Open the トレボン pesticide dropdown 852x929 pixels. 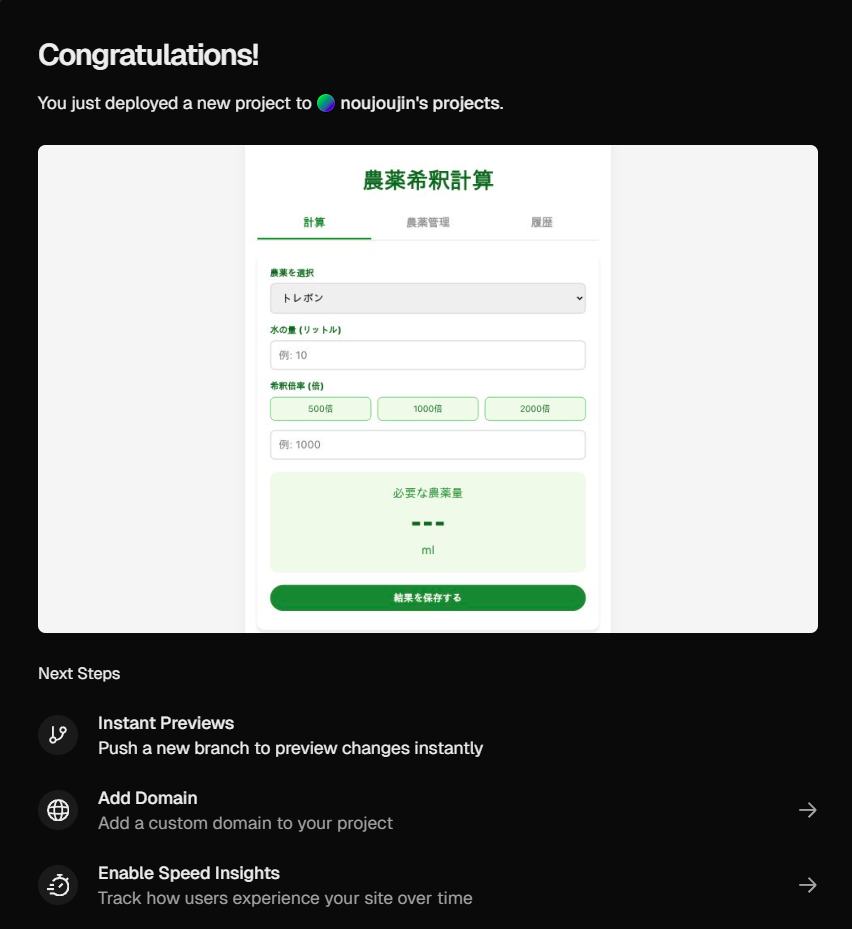click(x=427, y=297)
